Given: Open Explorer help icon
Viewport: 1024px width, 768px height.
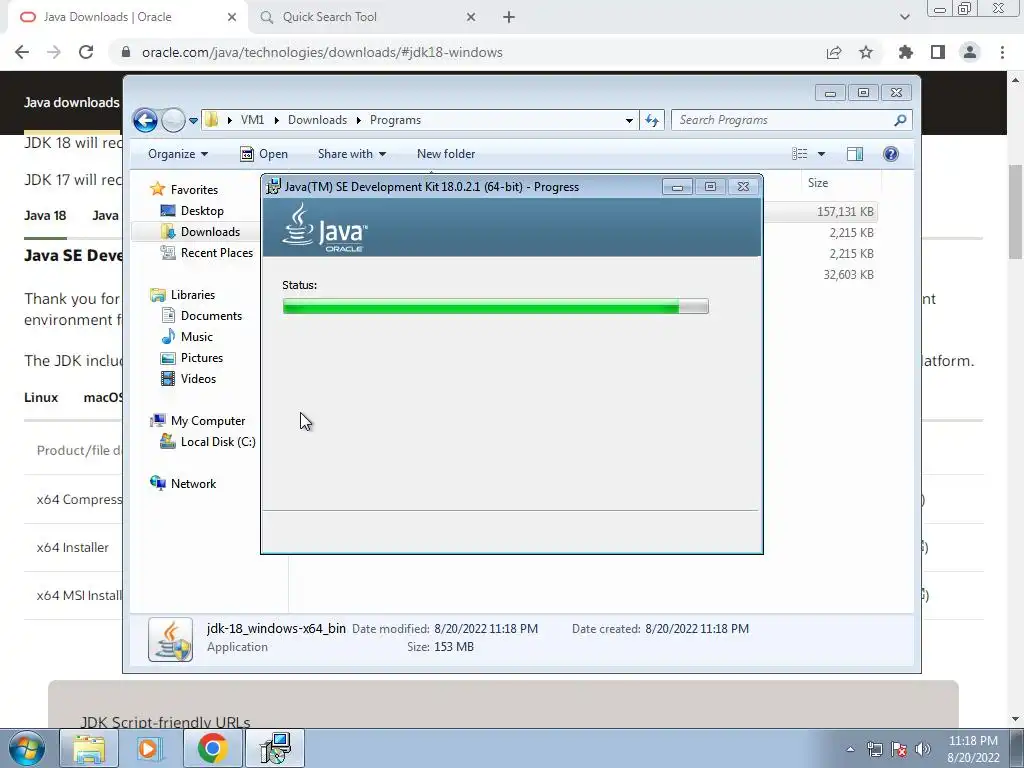Looking at the screenshot, I should point(891,154).
